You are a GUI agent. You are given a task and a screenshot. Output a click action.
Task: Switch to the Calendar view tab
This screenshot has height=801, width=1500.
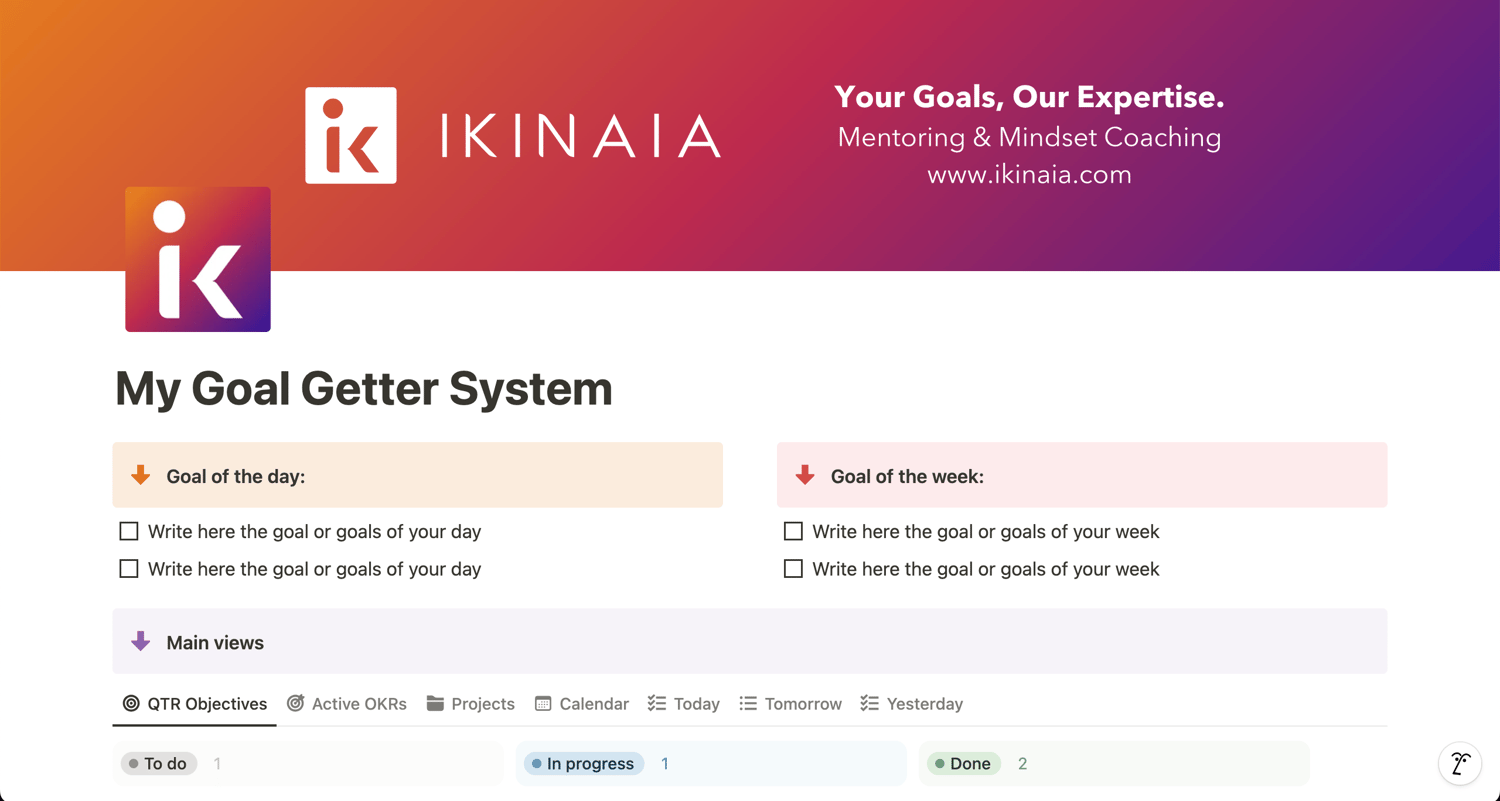coord(582,704)
